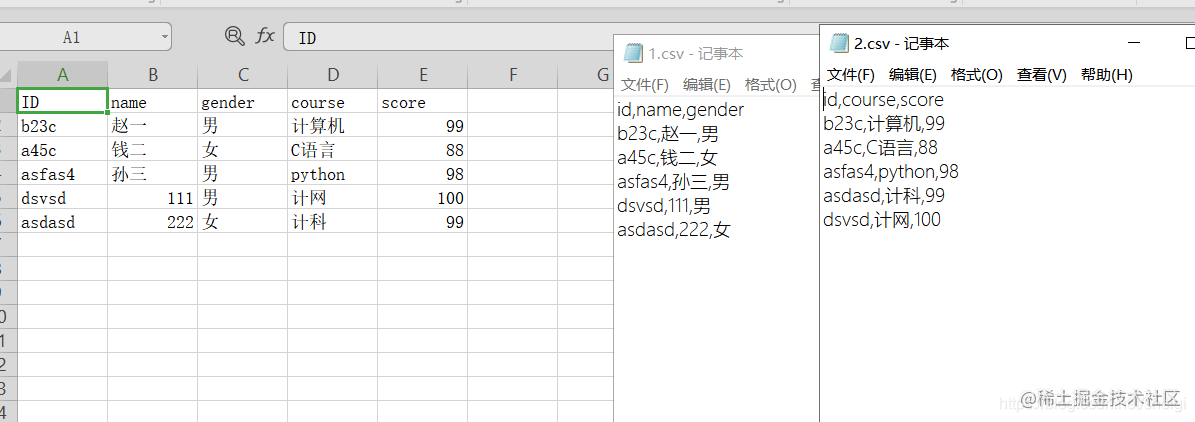Screen dimensions: 1195x422
Task: Select column D header
Action: [333, 75]
